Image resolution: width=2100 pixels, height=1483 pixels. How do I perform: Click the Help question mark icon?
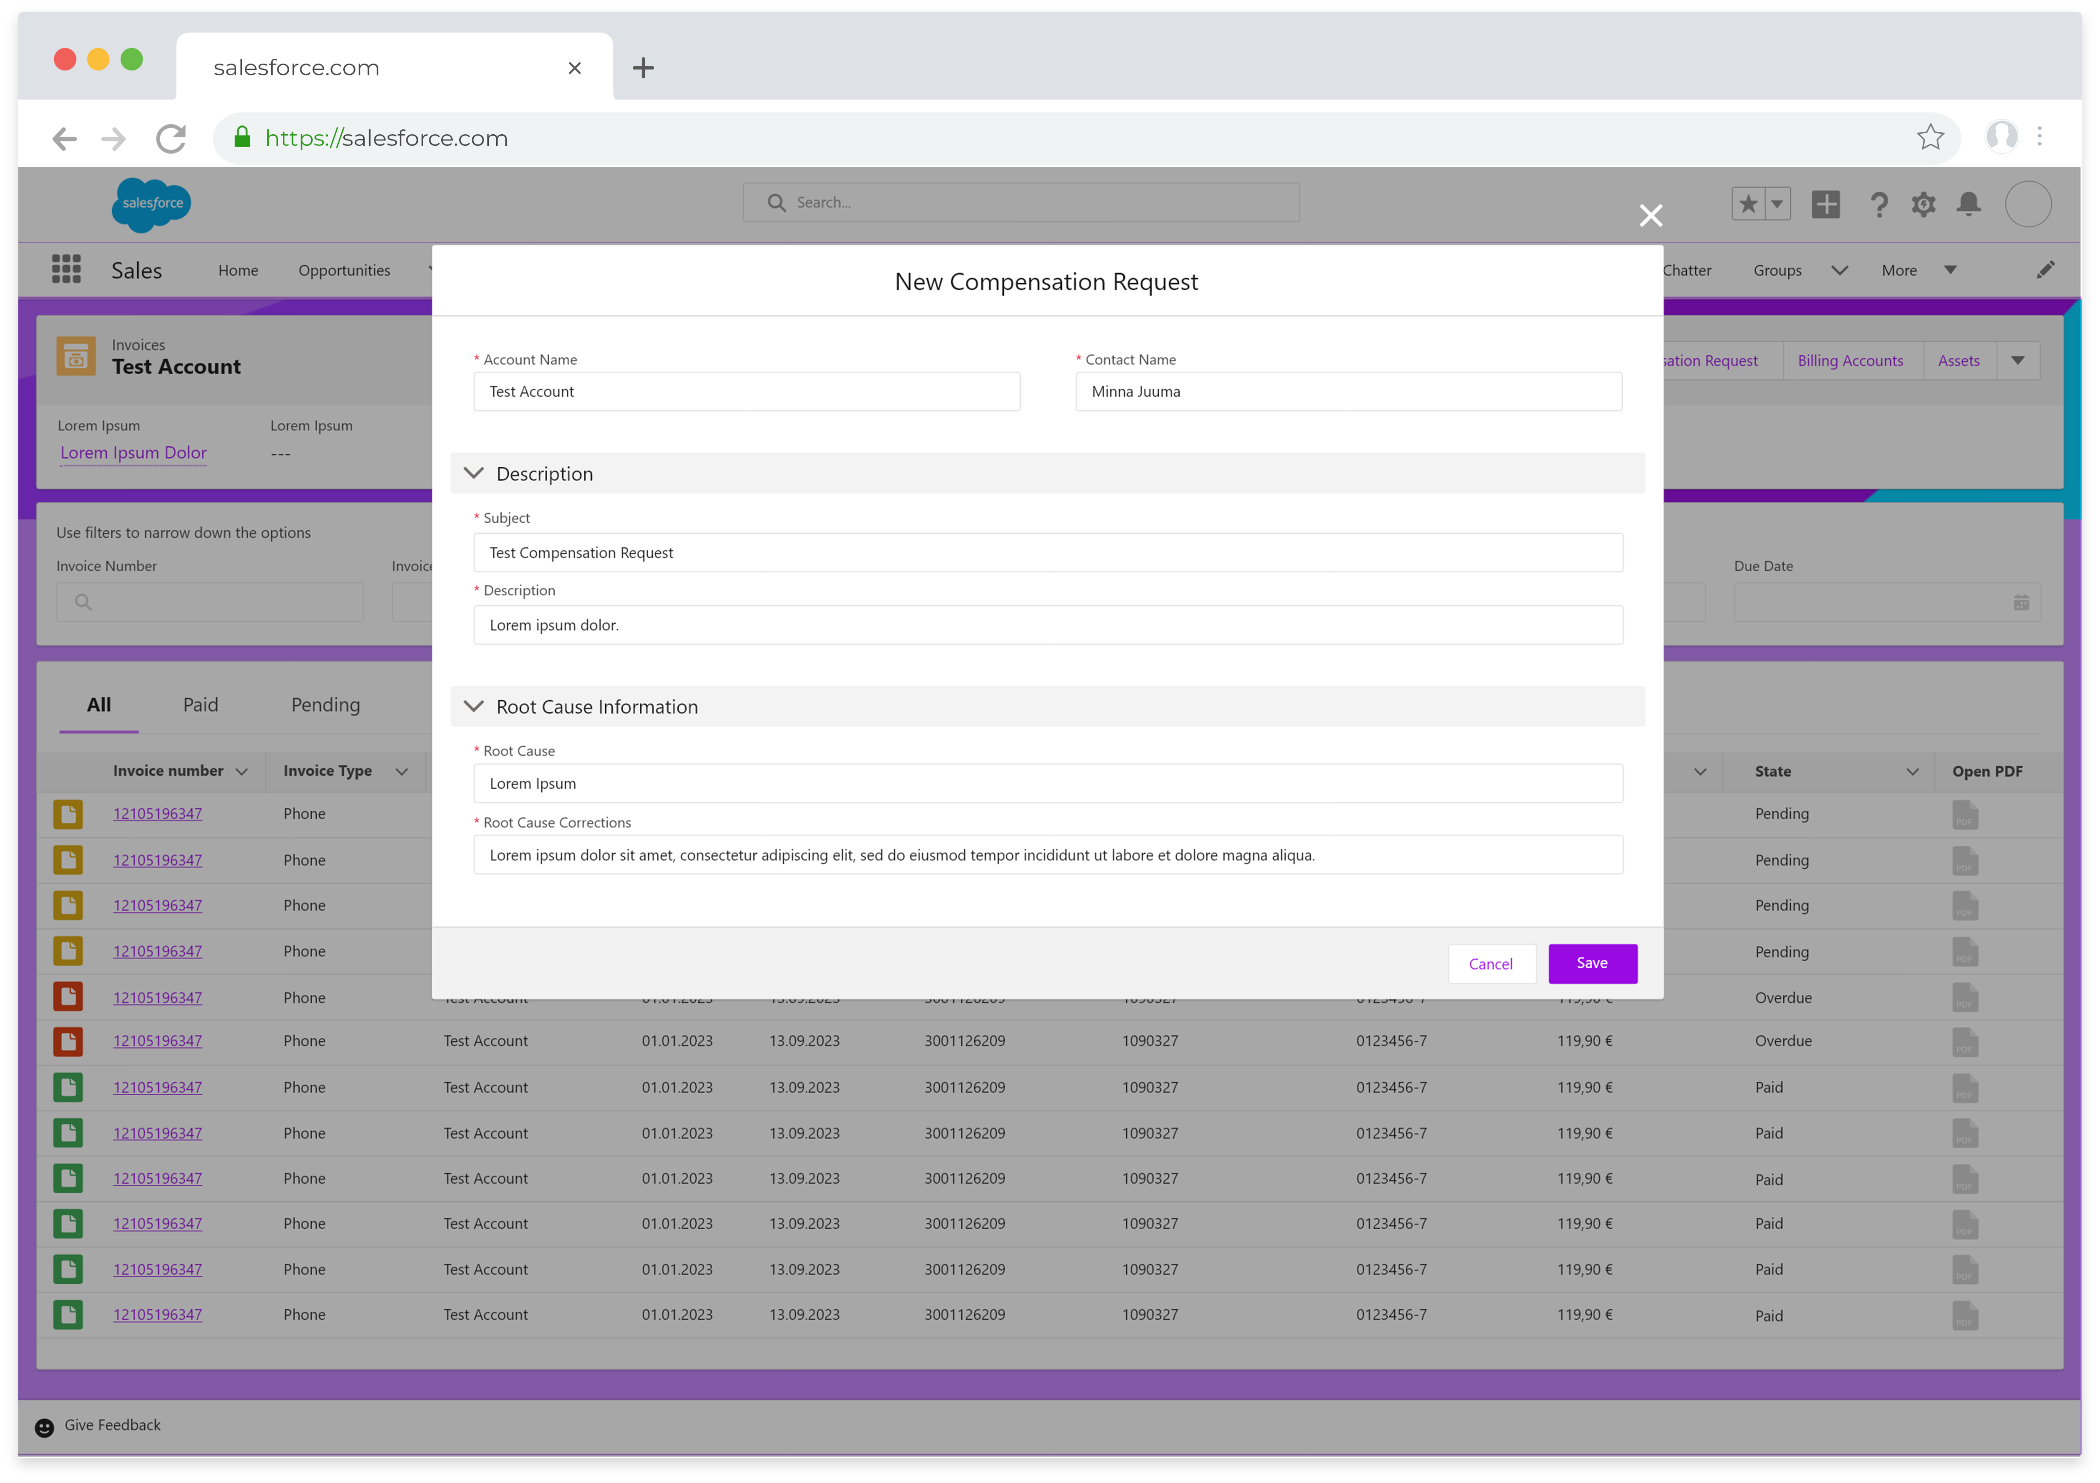tap(1879, 204)
